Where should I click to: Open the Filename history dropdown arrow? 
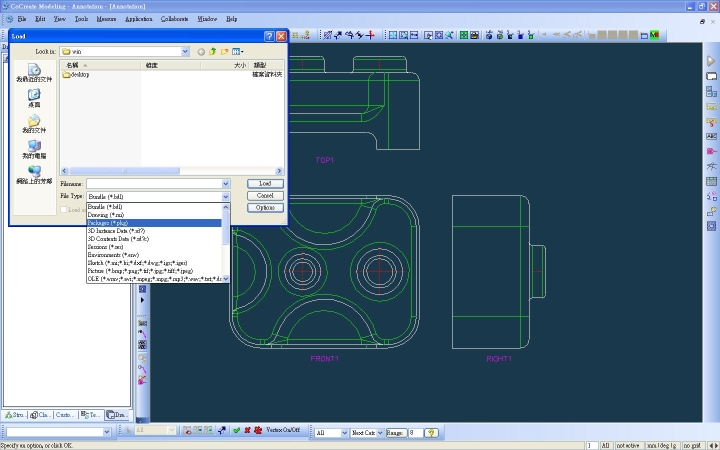225,184
